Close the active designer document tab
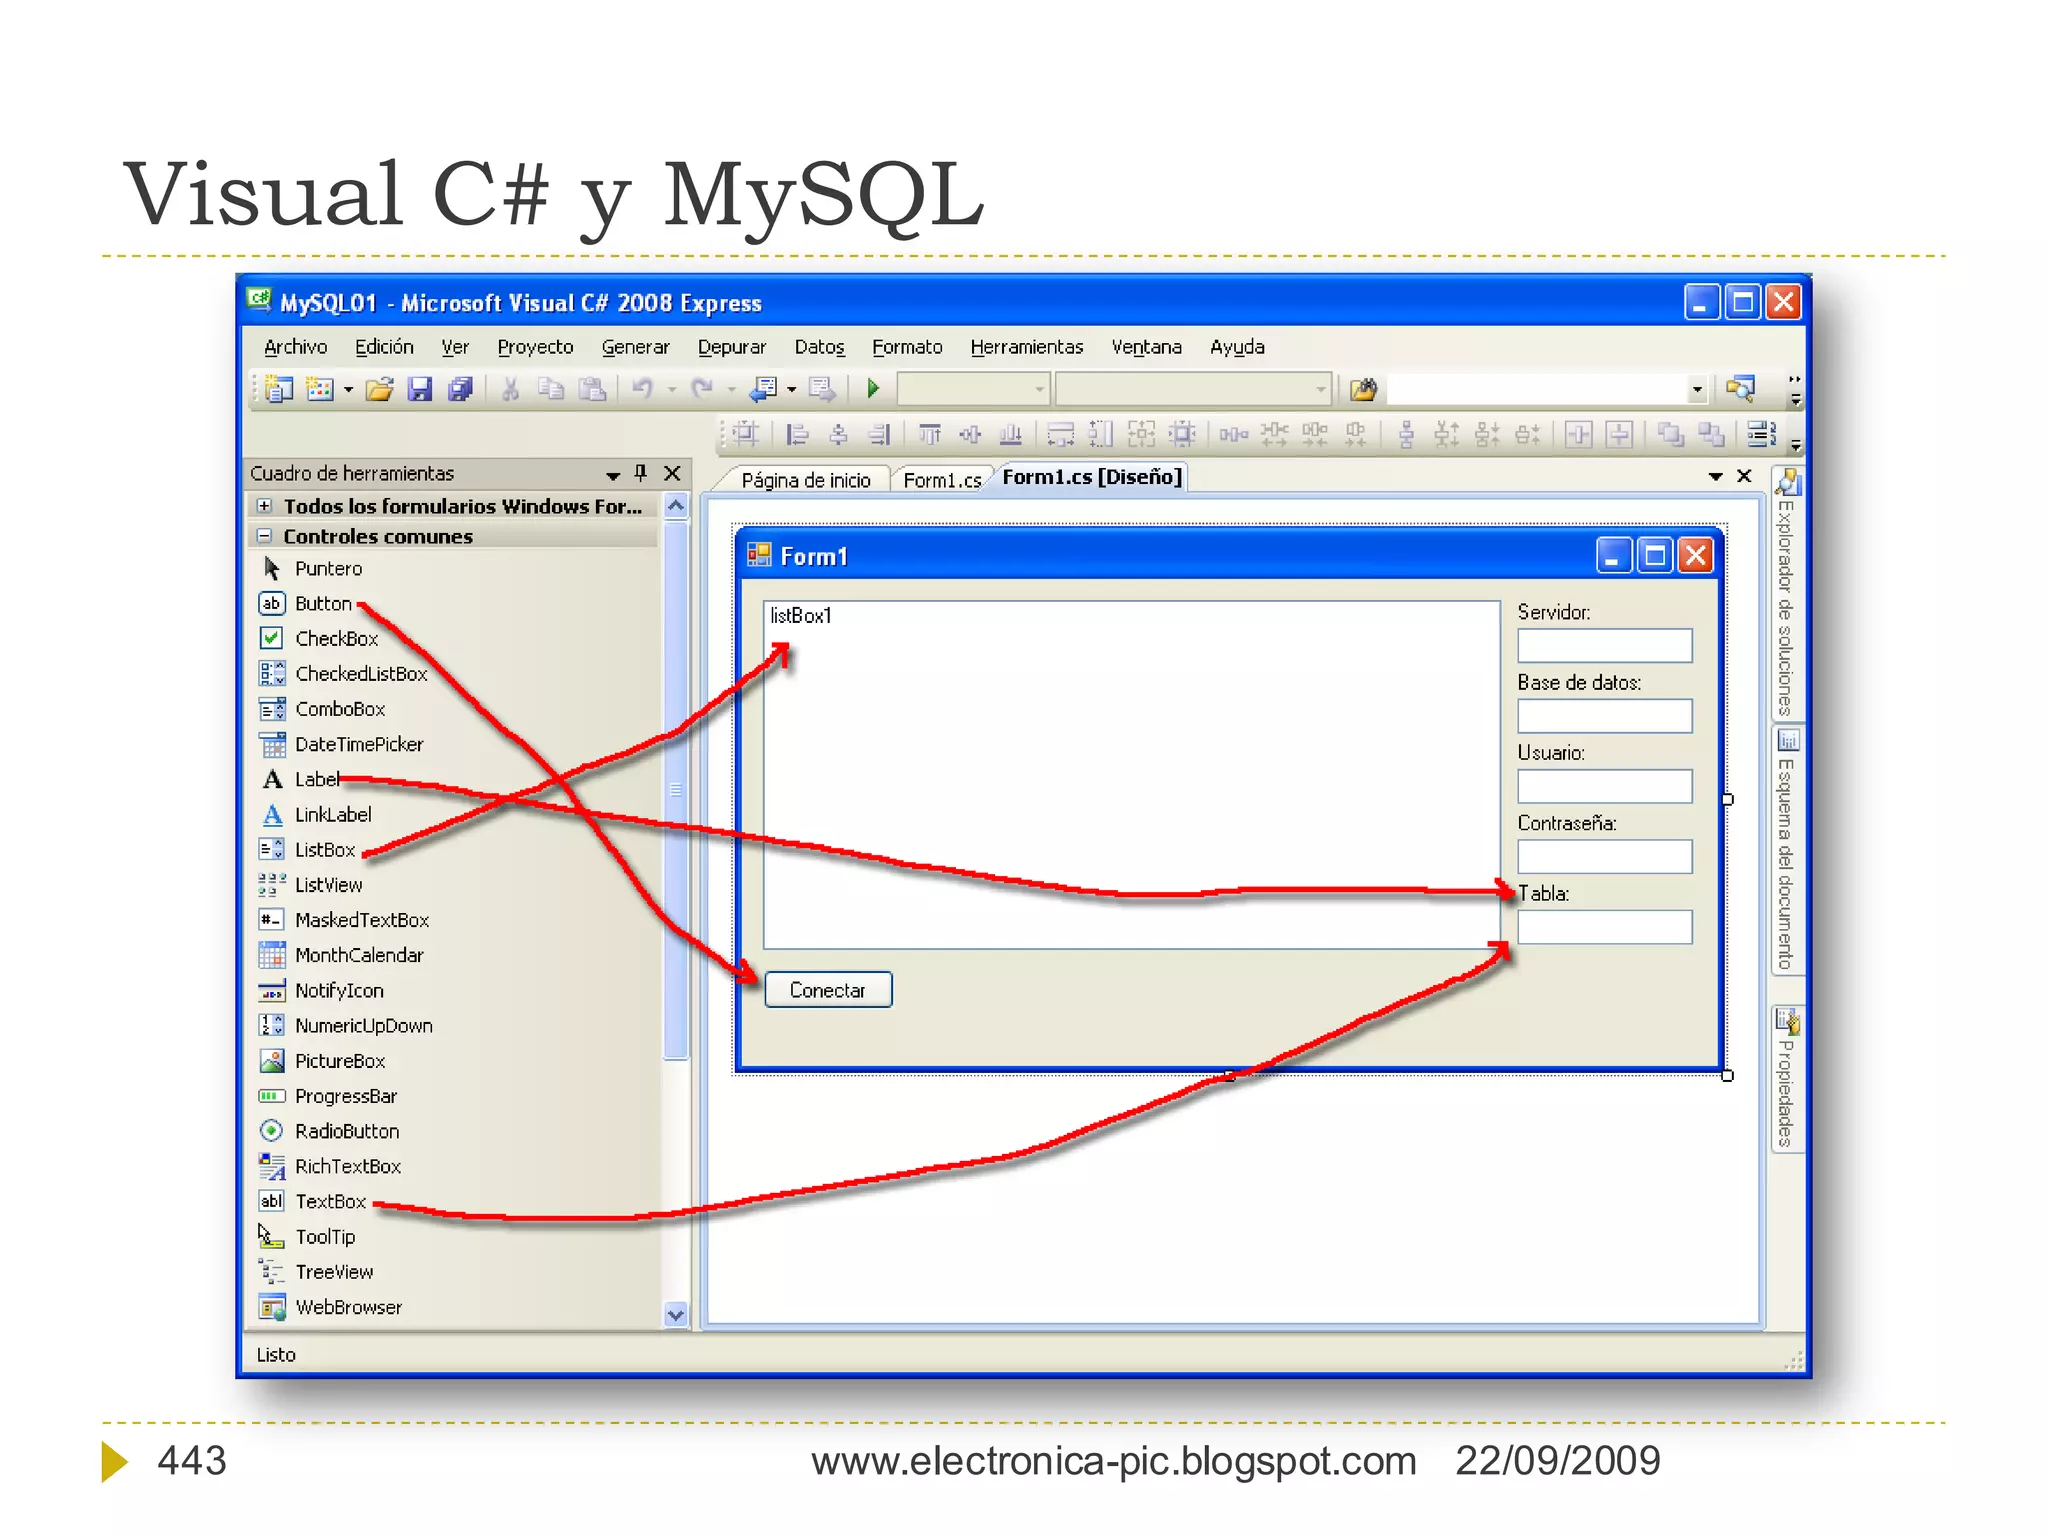The width and height of the screenshot is (2048, 1536). [x=1744, y=476]
